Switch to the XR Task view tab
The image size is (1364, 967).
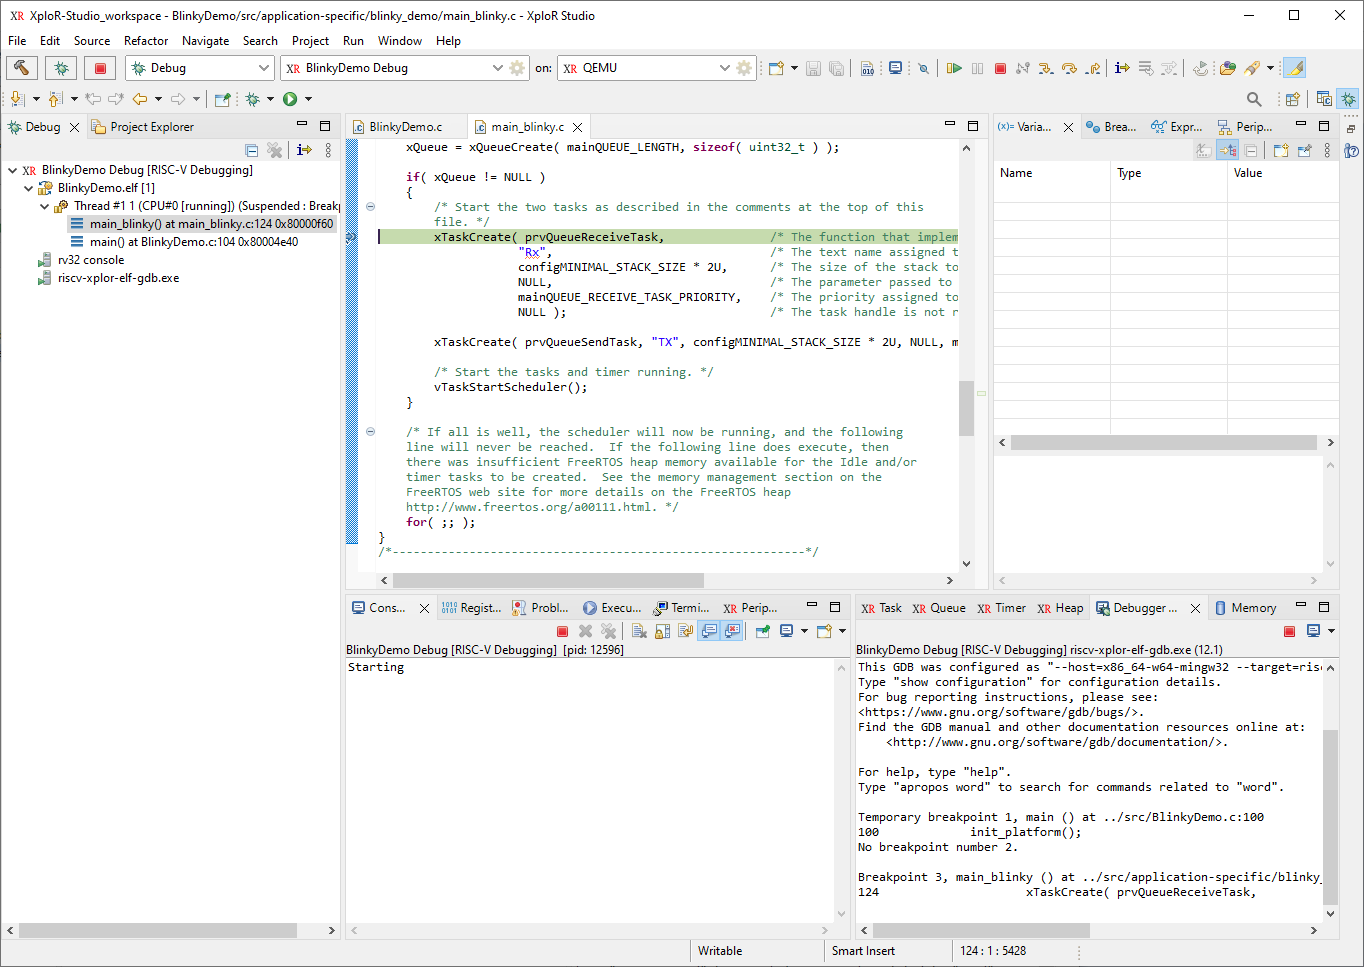coord(881,608)
